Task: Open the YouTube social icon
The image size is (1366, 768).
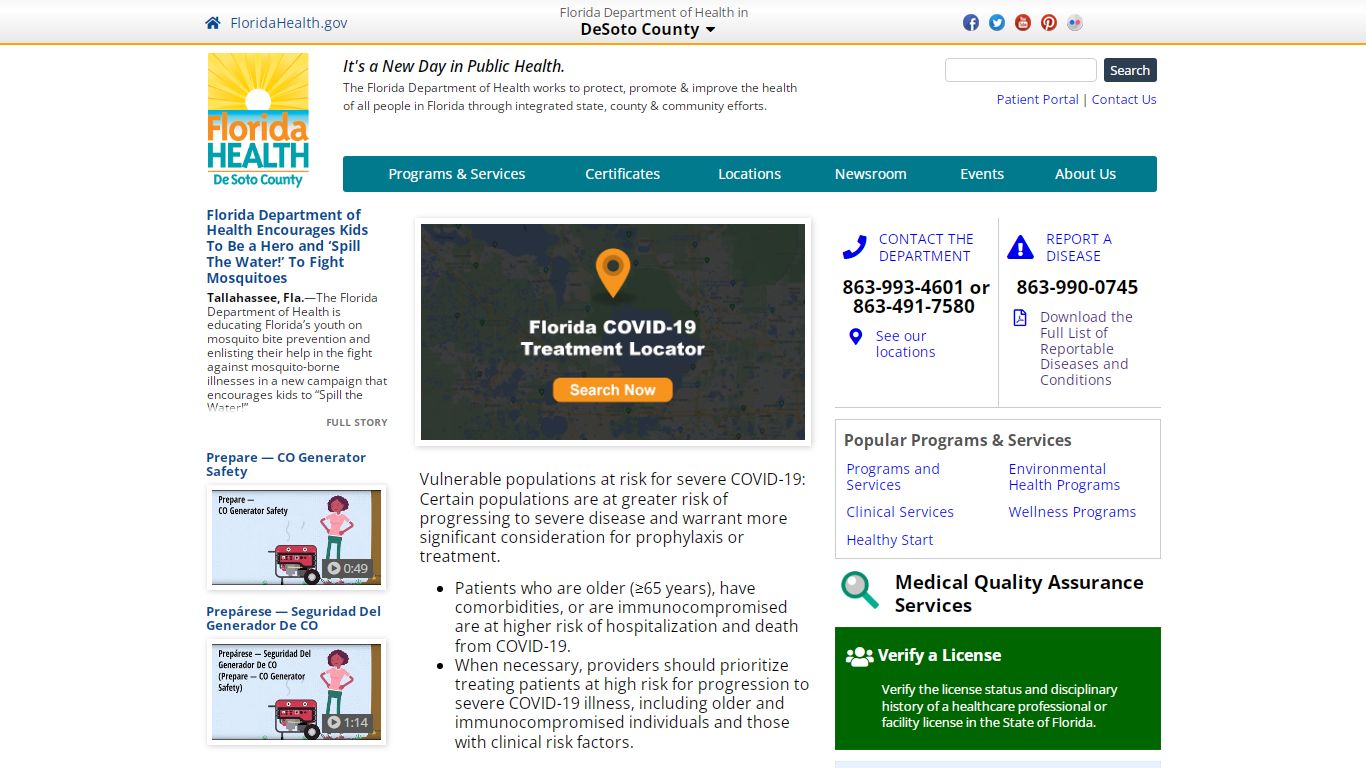Action: 1023,22
